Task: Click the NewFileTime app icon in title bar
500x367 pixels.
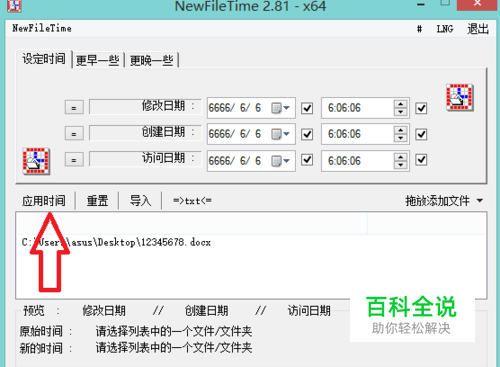Action: (14, 6)
